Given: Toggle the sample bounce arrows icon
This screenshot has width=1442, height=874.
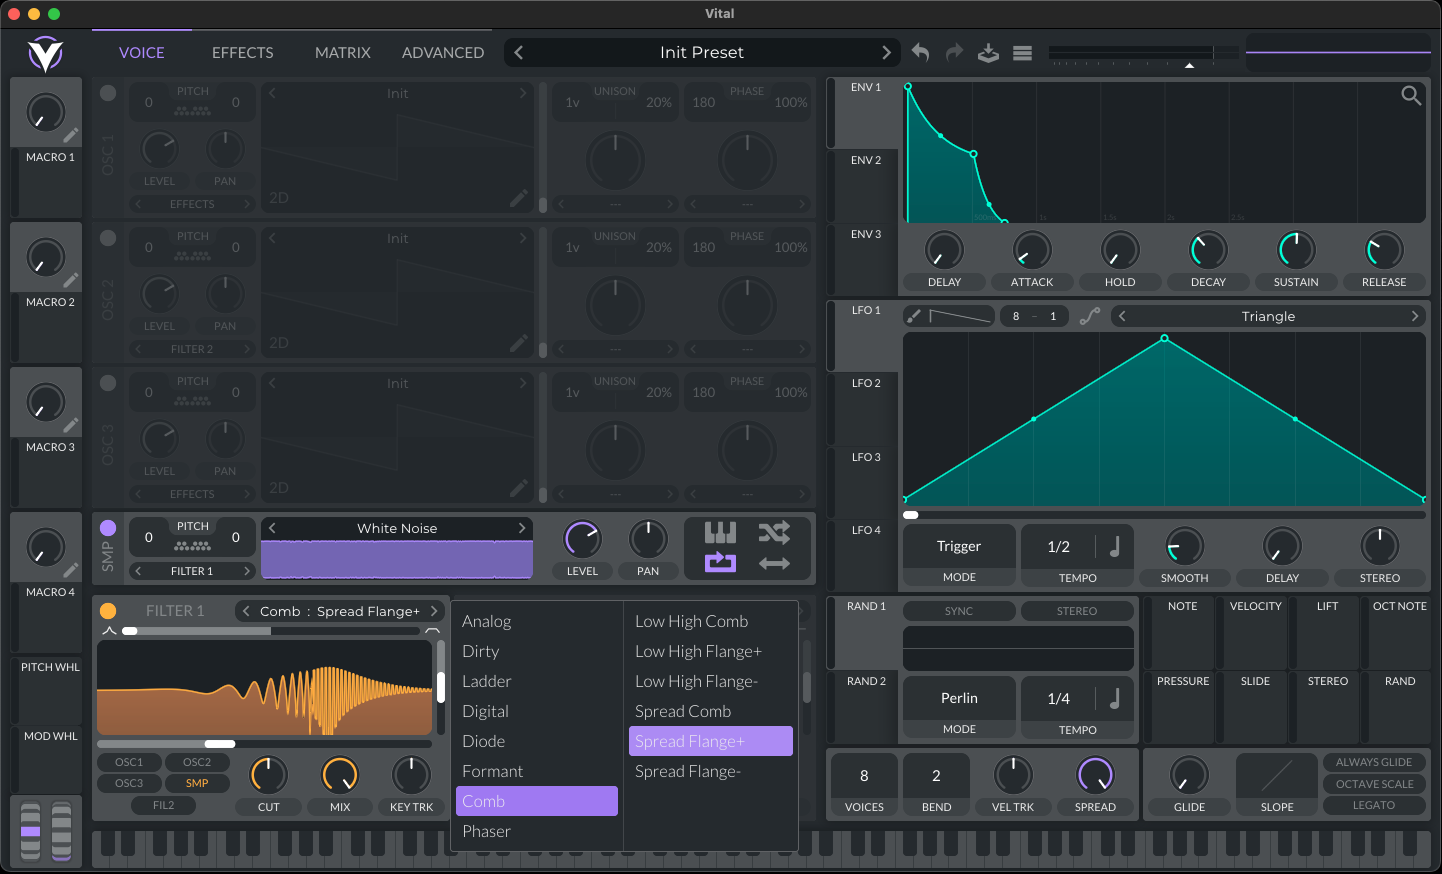Looking at the screenshot, I should (x=774, y=563).
